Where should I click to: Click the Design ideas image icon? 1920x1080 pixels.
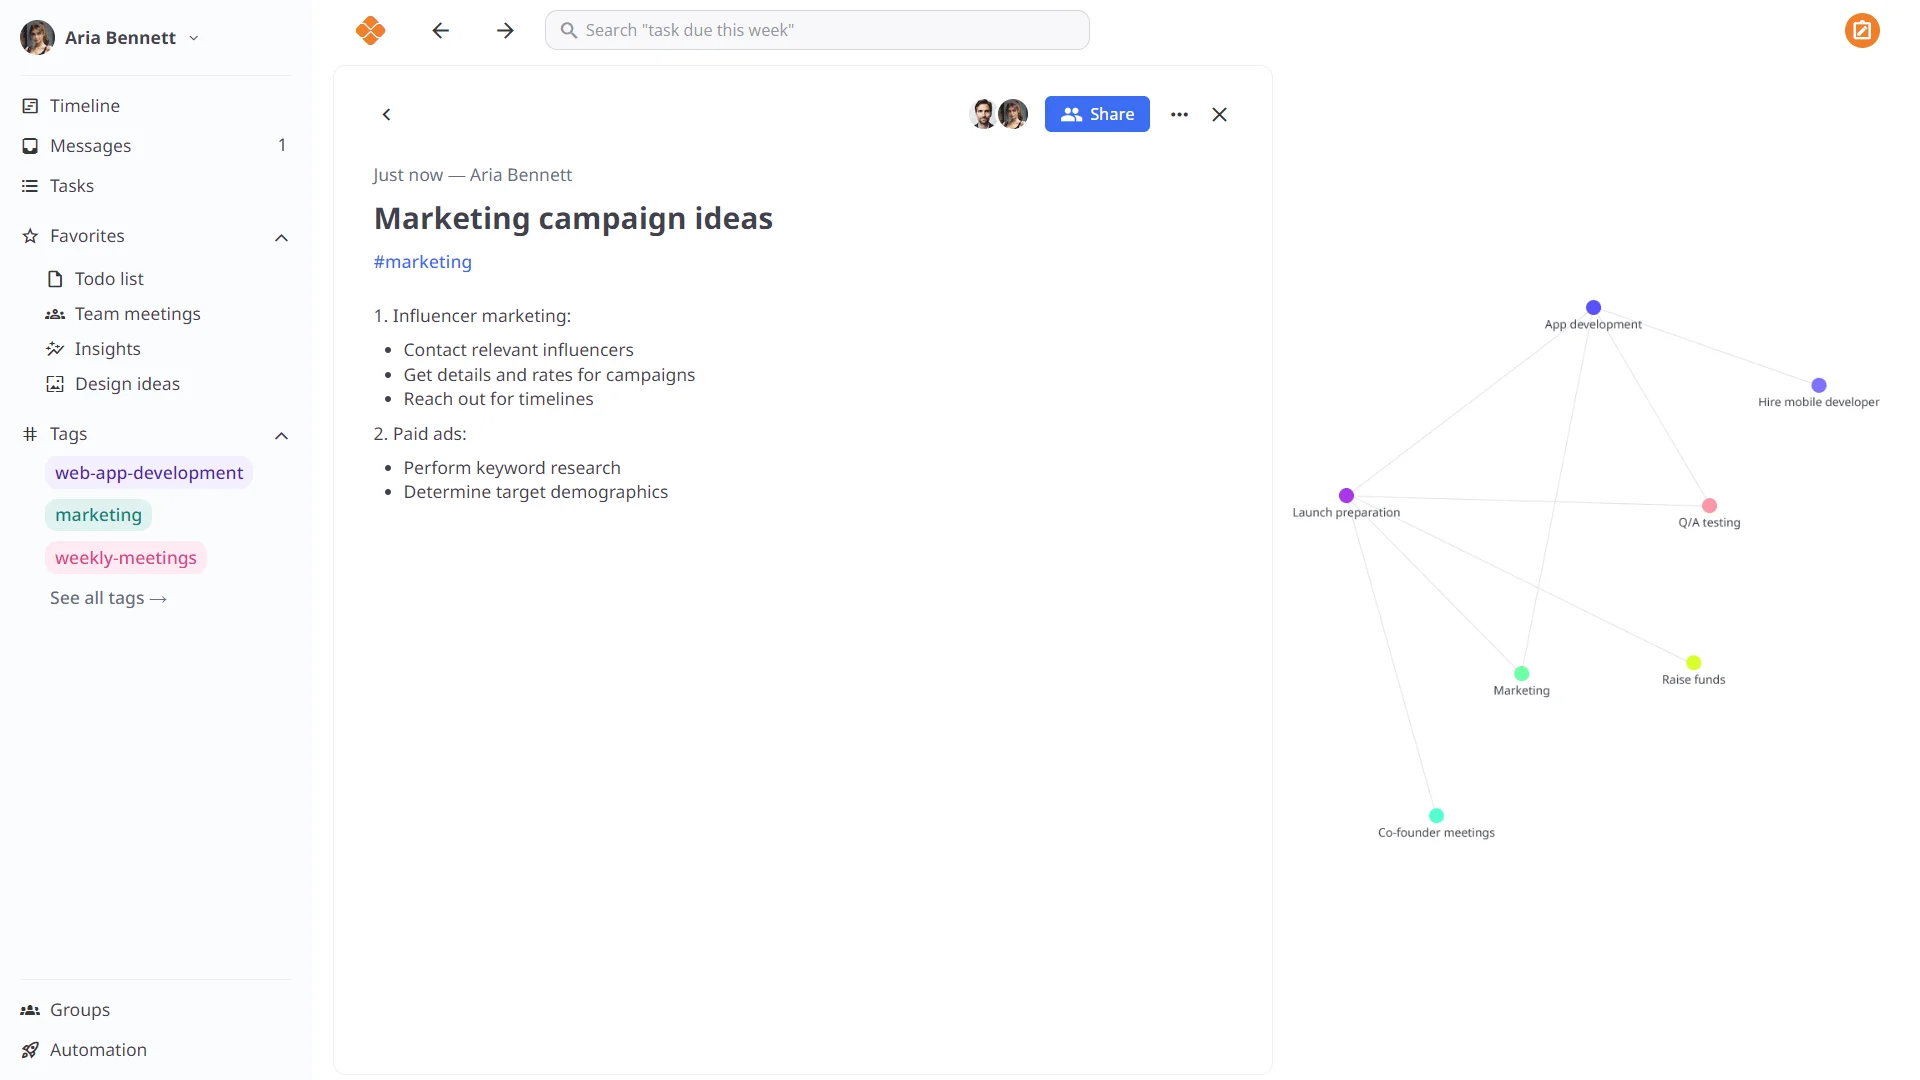coord(56,383)
